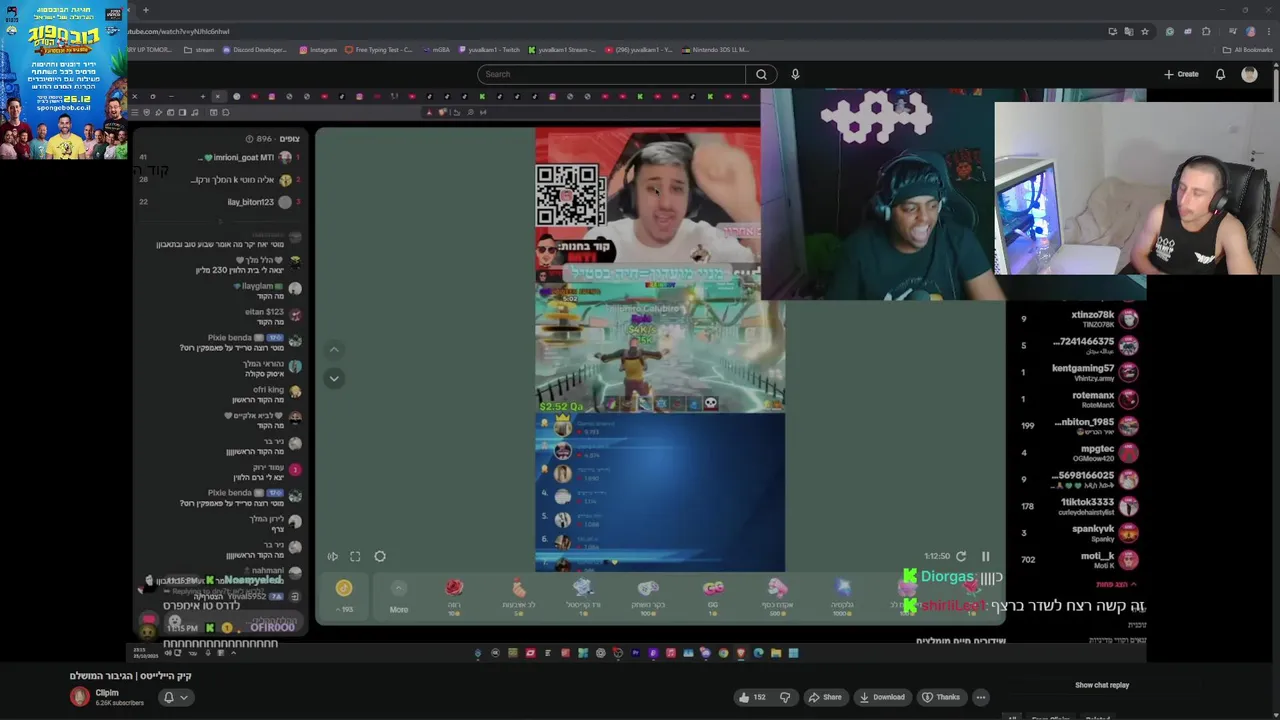Open the Nintendo 3DS bookmark
The image size is (1280, 720).
(x=714, y=50)
